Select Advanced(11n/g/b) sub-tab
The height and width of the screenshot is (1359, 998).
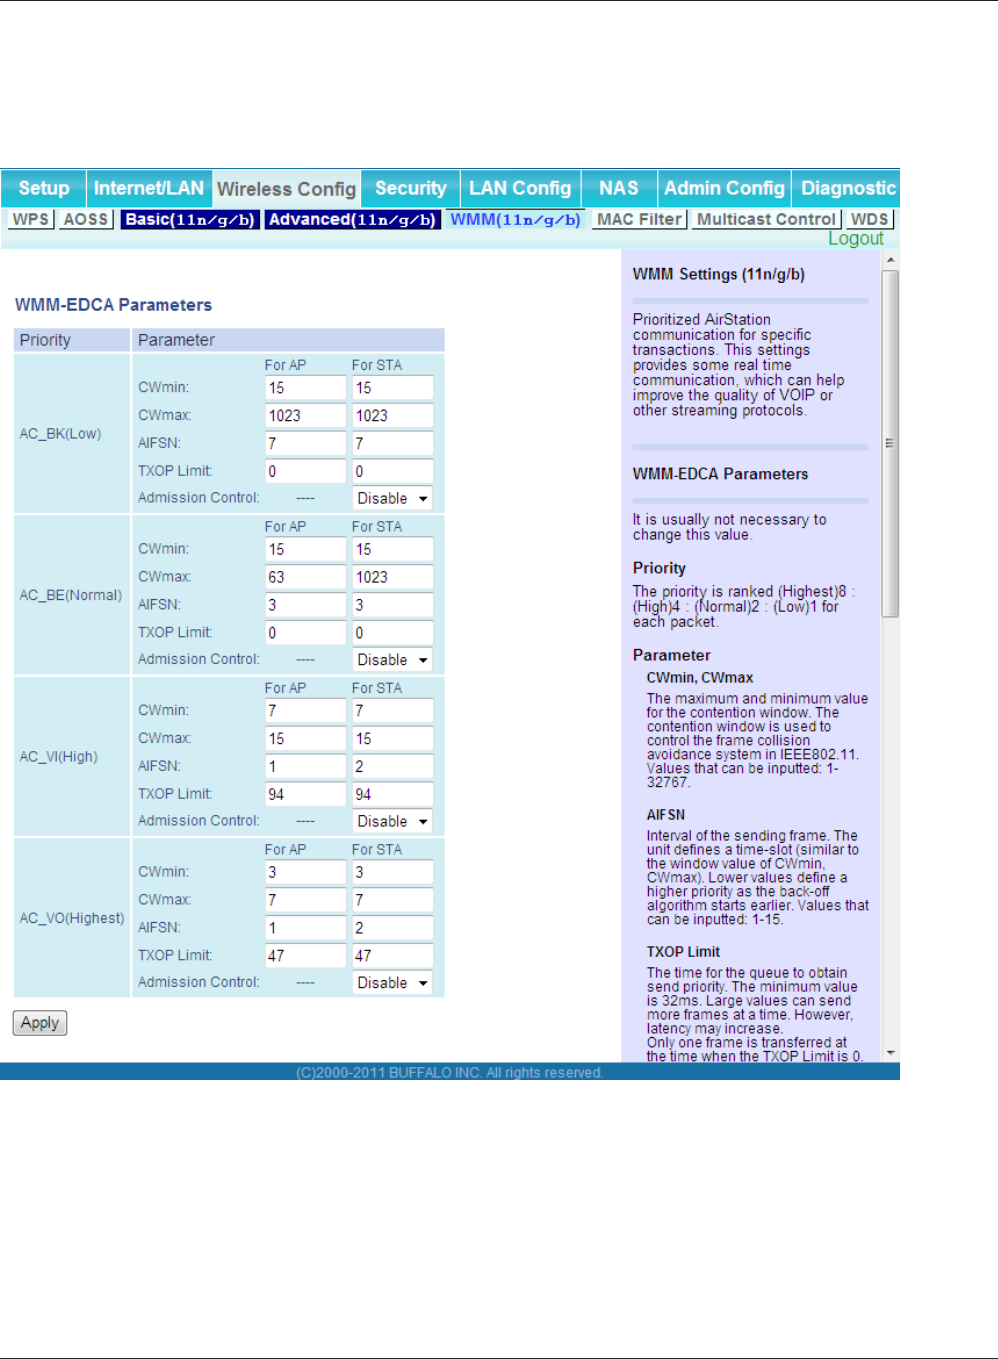353,219
